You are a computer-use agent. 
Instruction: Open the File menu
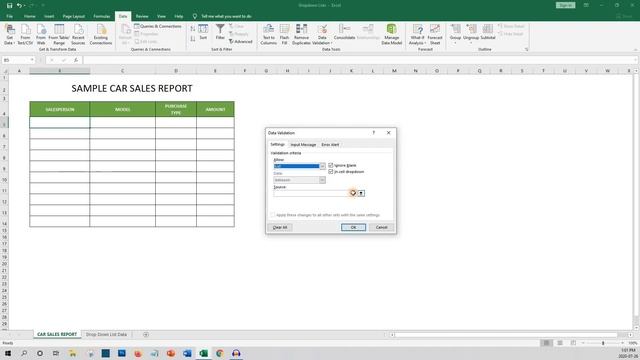[x=9, y=16]
